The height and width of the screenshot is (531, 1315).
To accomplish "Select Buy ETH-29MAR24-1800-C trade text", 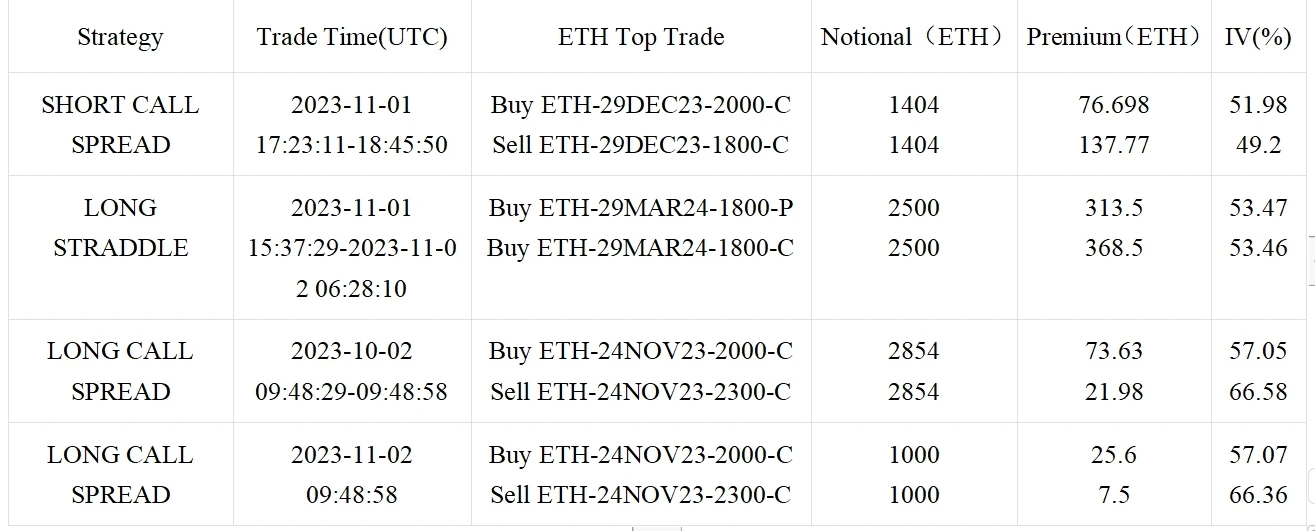I will tap(641, 248).
